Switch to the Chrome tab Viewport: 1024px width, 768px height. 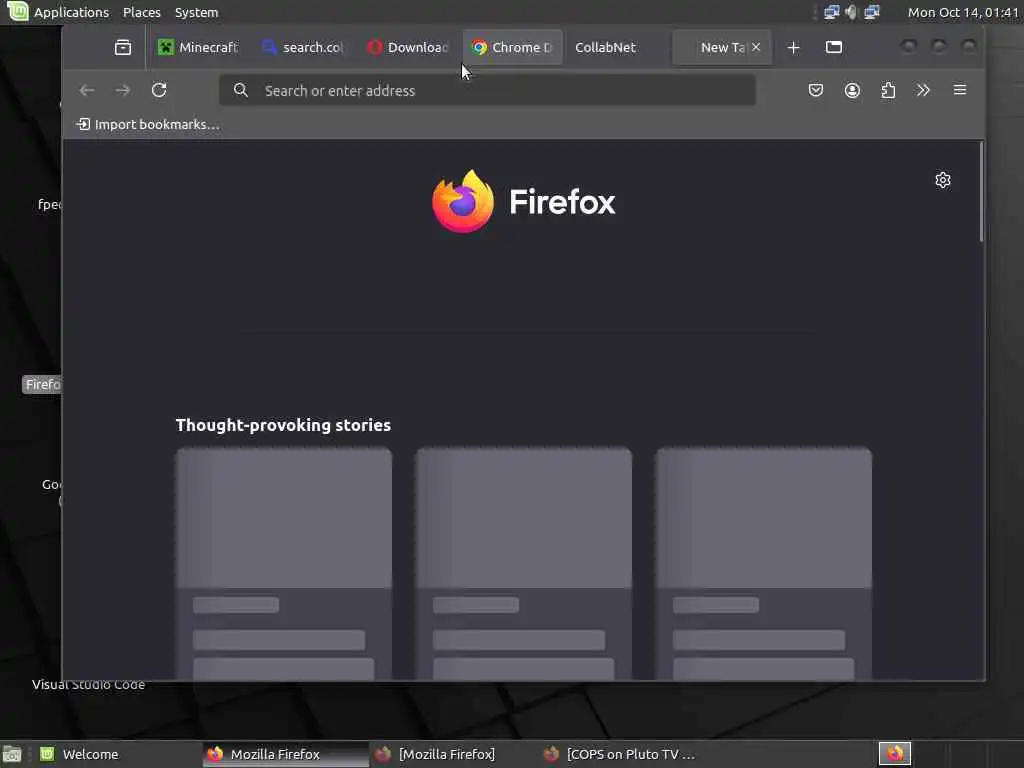(512, 47)
